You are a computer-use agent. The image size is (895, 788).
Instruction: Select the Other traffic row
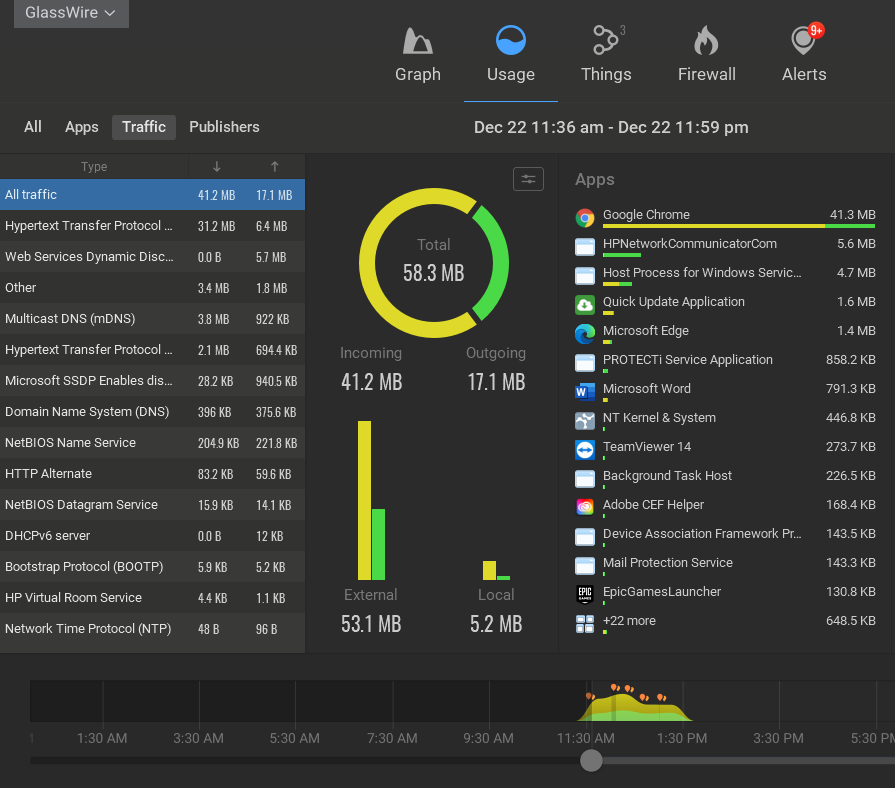point(152,288)
